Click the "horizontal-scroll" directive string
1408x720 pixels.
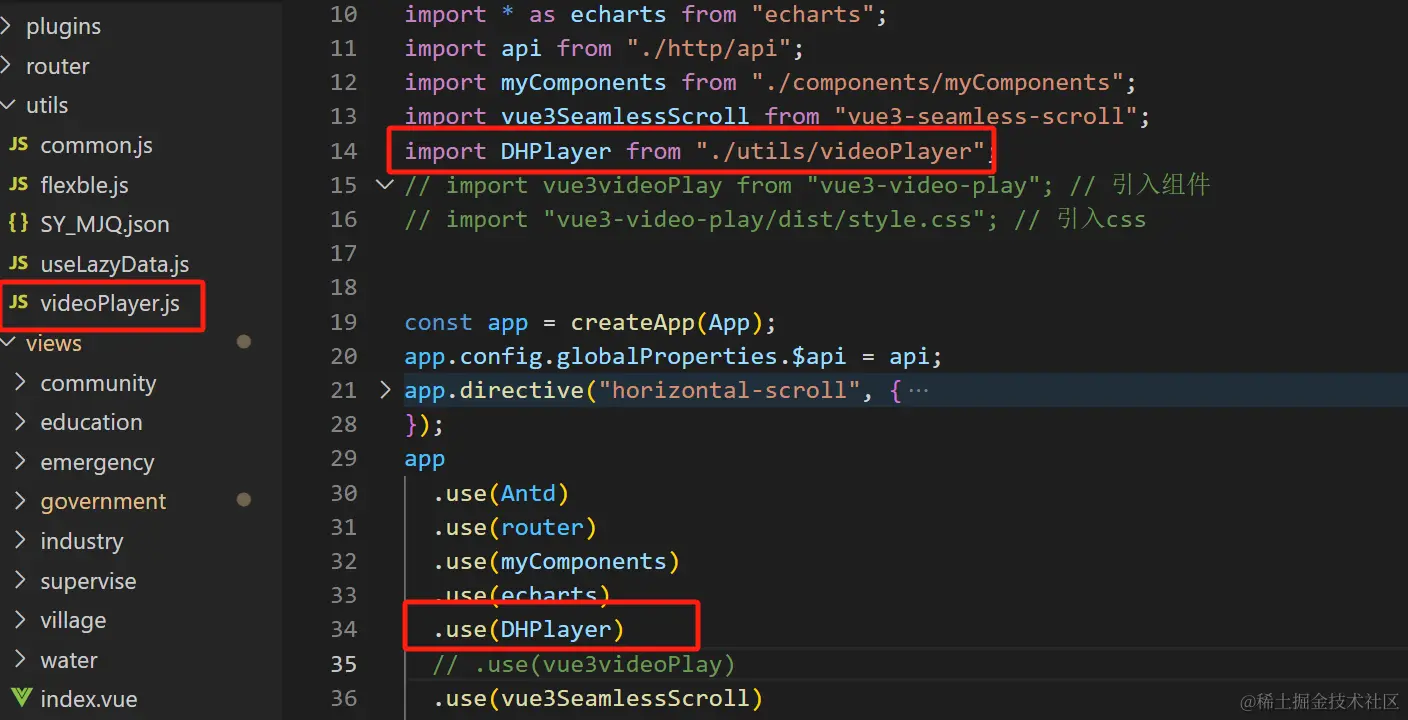[729, 390]
